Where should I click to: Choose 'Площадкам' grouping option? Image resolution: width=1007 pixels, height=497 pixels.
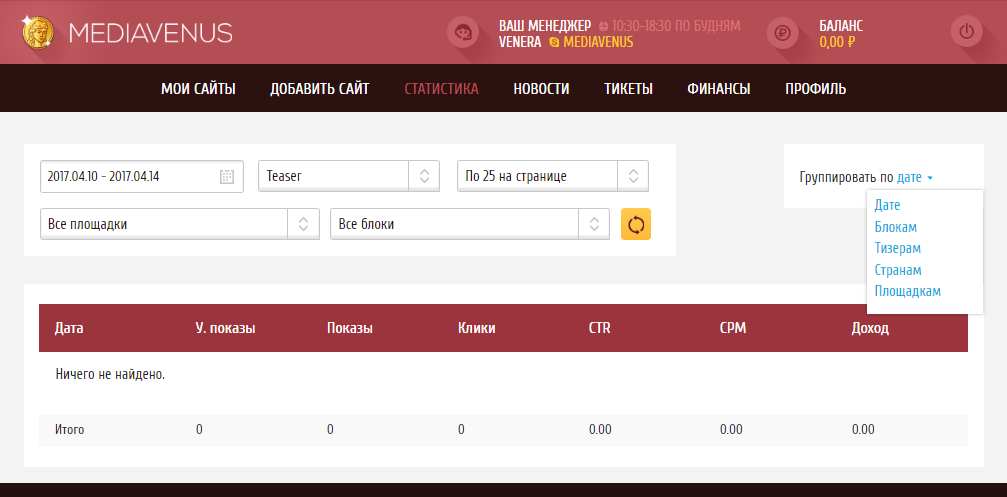(907, 291)
